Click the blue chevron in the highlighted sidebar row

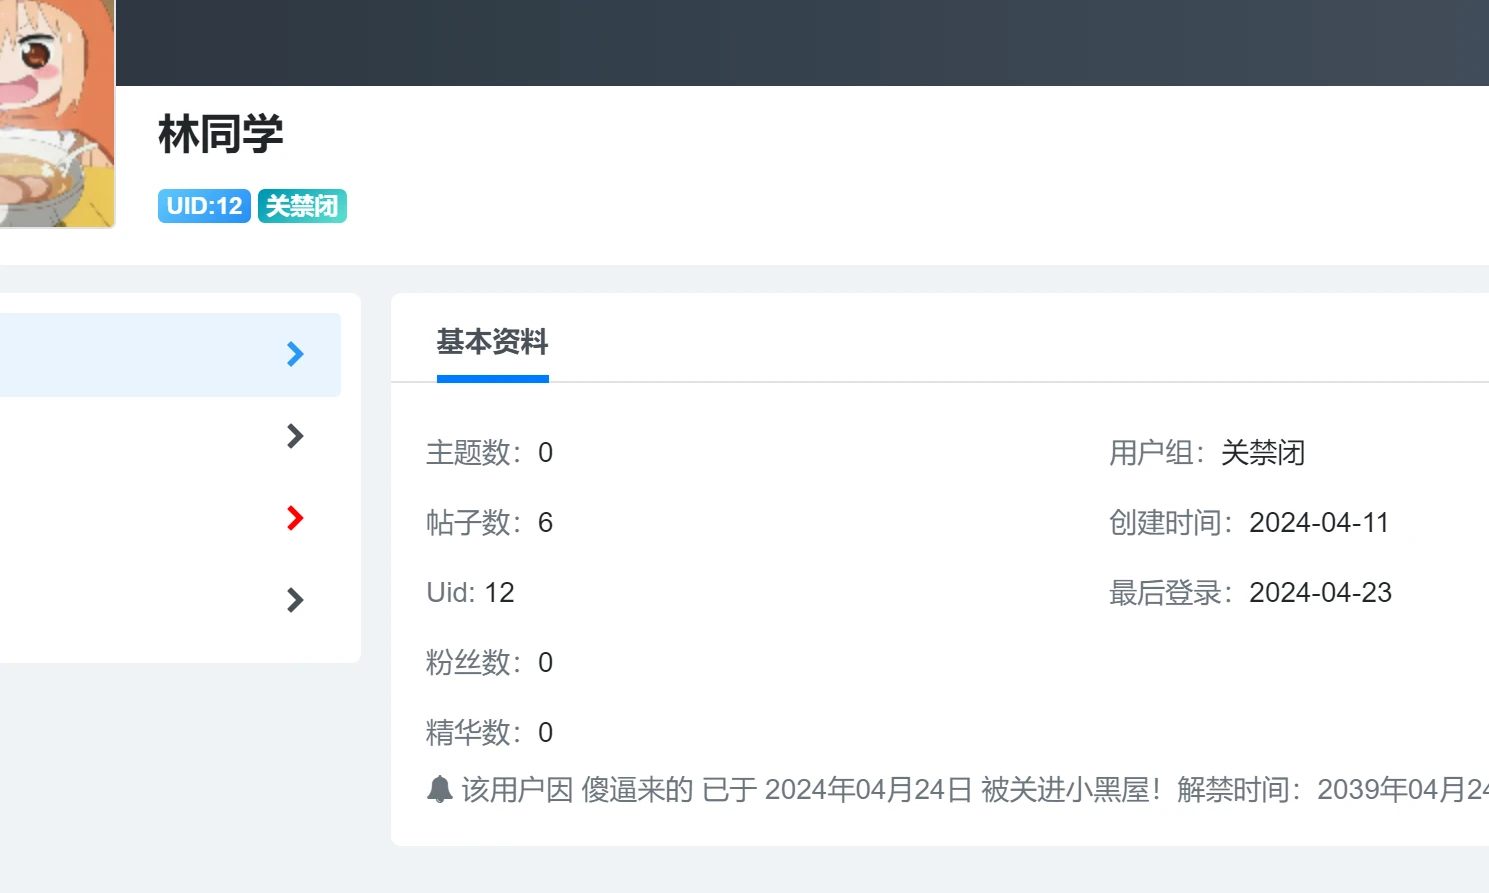pyautogui.click(x=295, y=354)
